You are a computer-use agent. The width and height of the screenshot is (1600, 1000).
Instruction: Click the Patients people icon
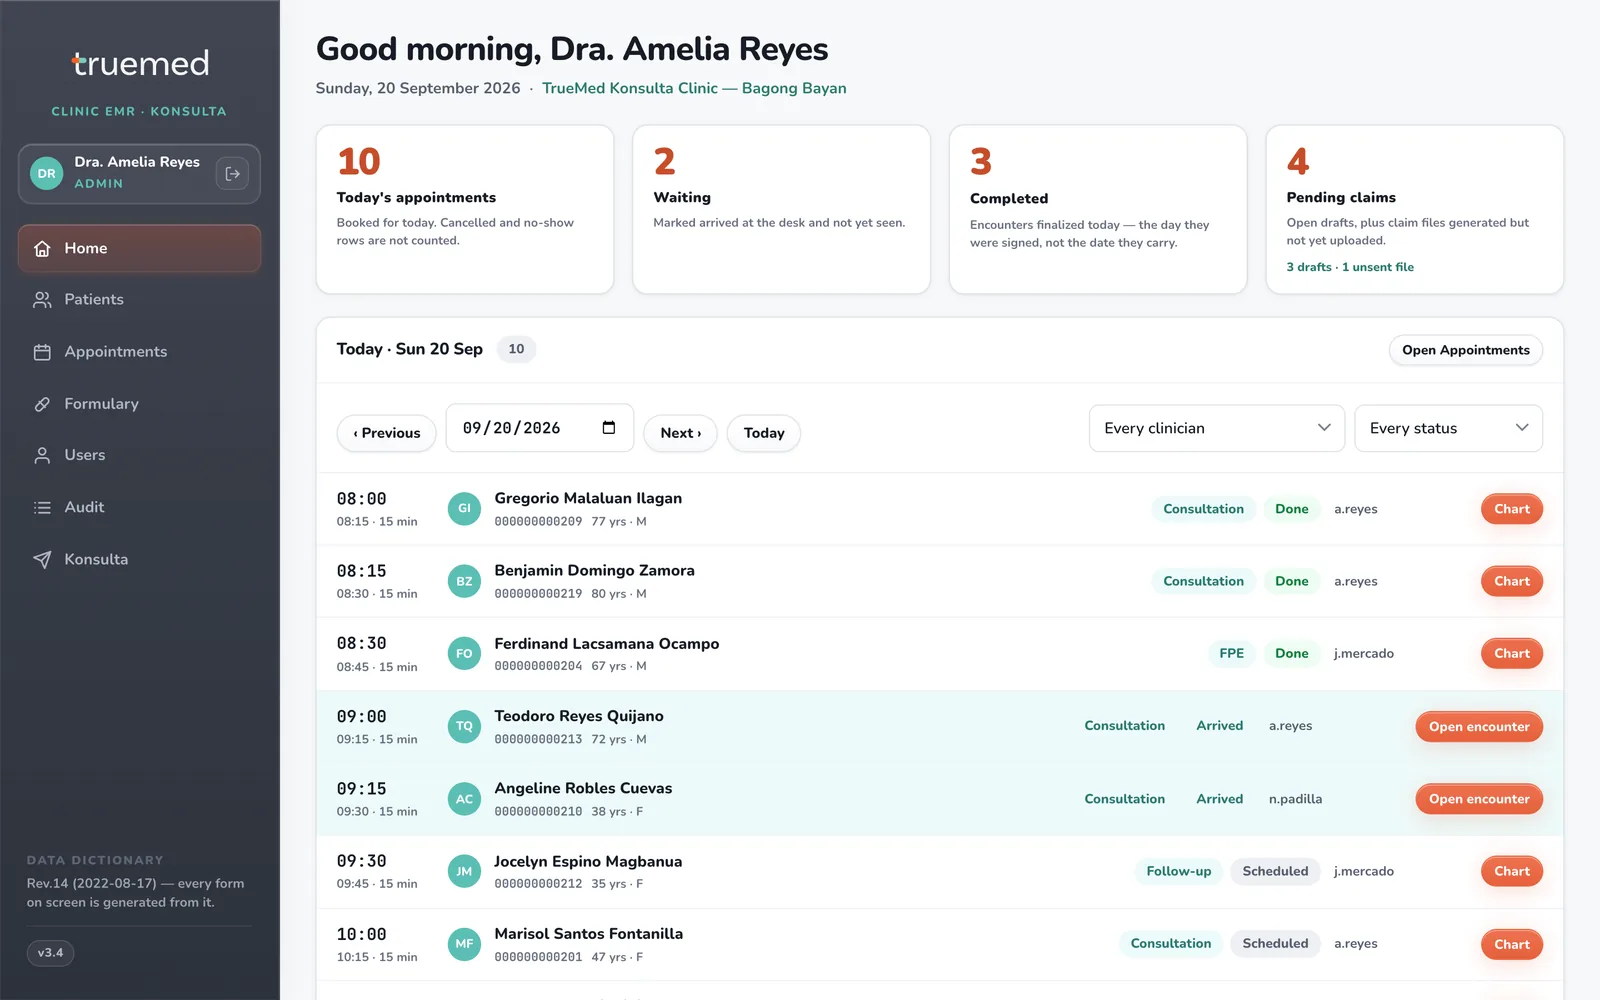tap(42, 300)
